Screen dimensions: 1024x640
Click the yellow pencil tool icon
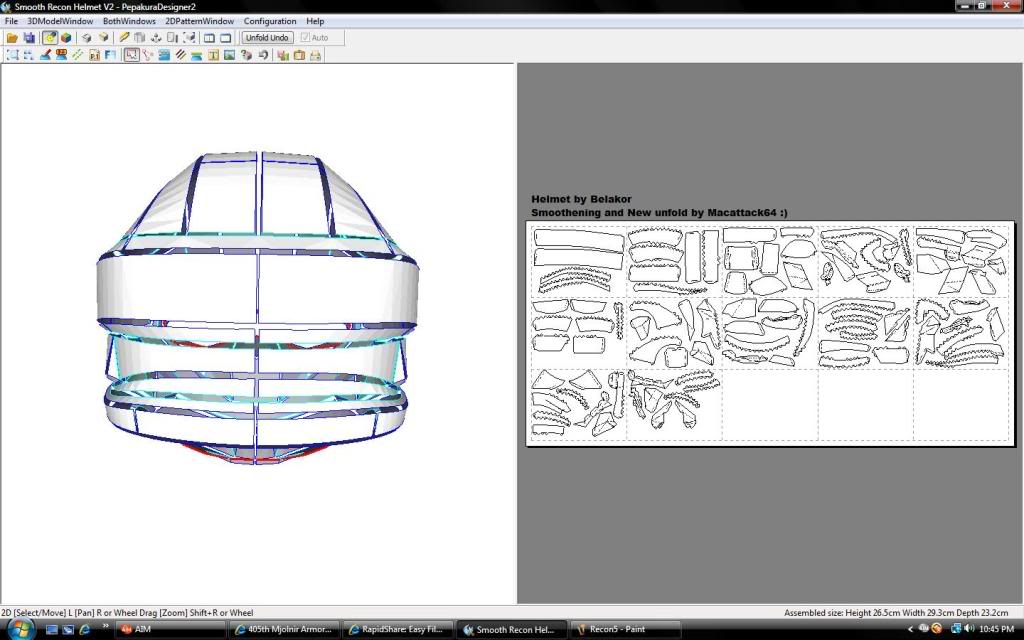coord(124,38)
